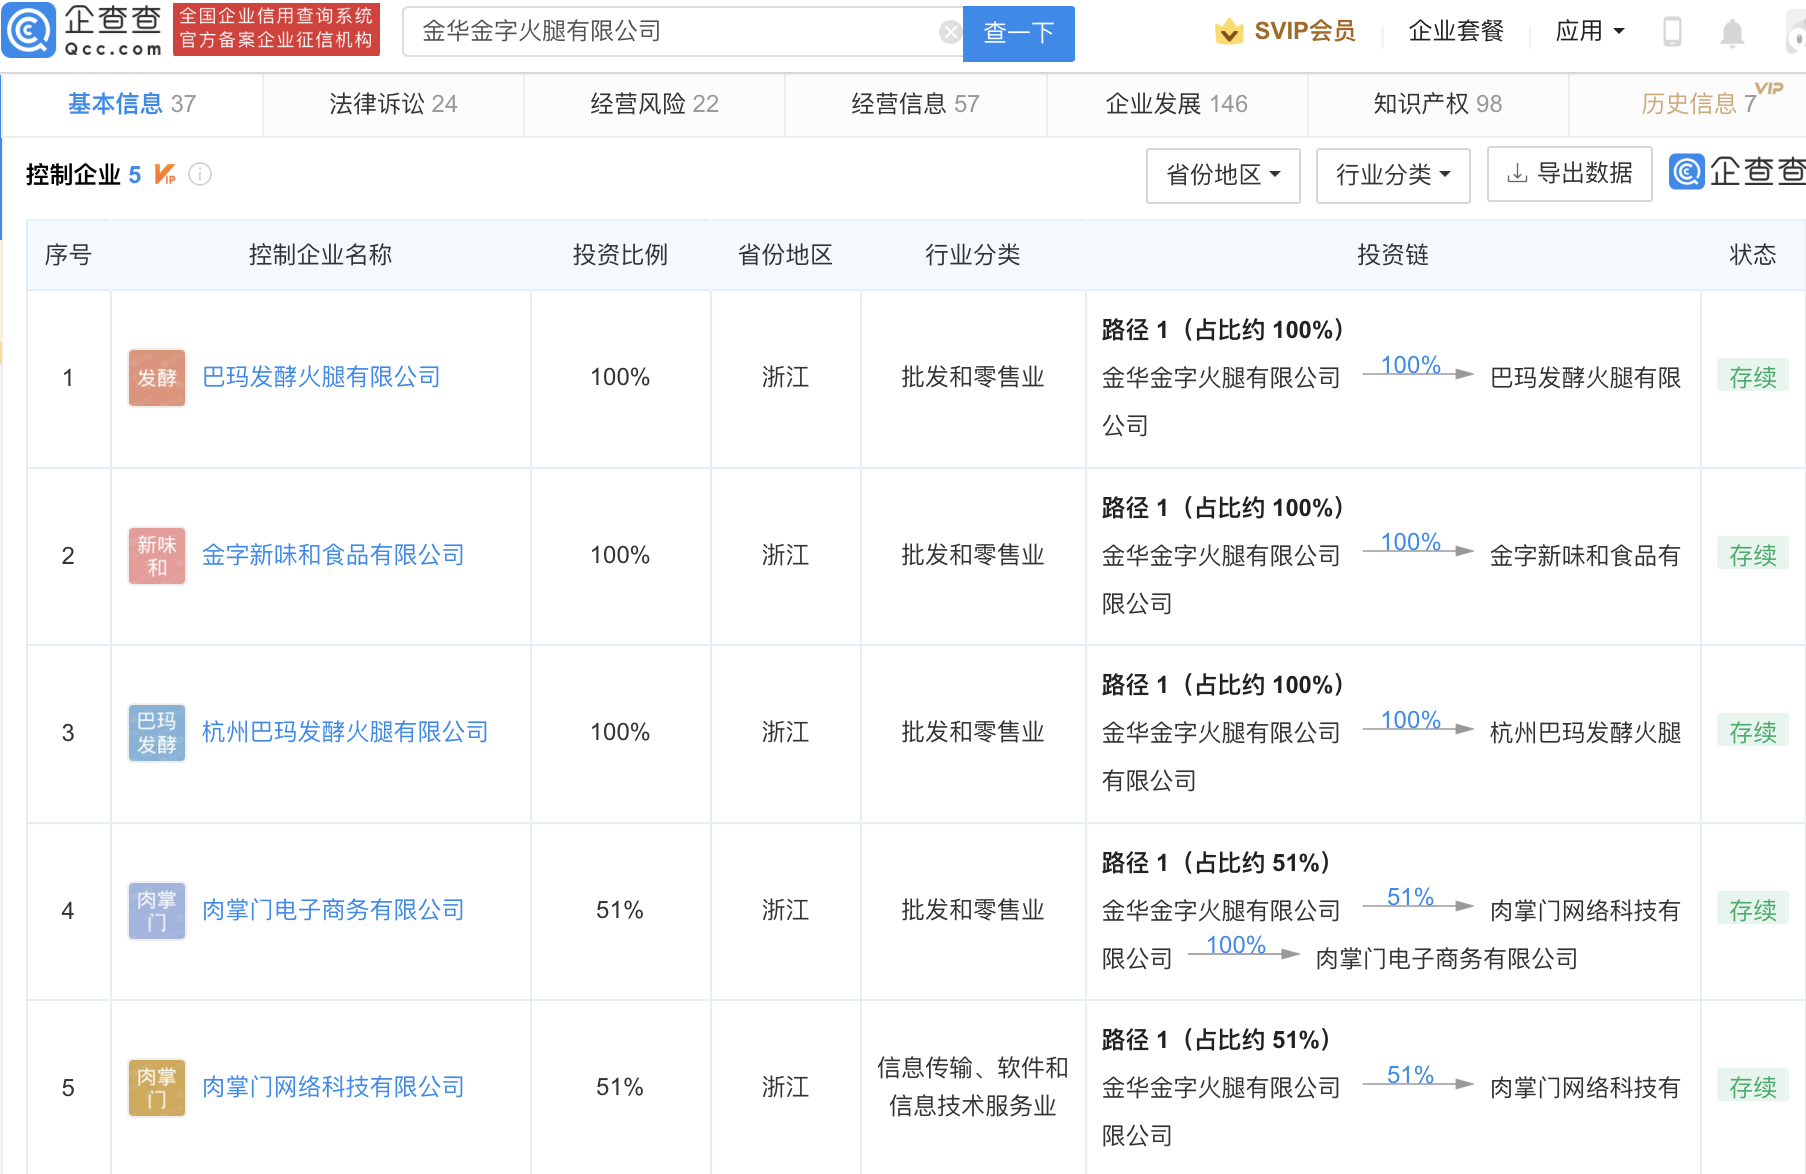Open 肉掌门网络科技有限公司 company link

[x=333, y=1087]
